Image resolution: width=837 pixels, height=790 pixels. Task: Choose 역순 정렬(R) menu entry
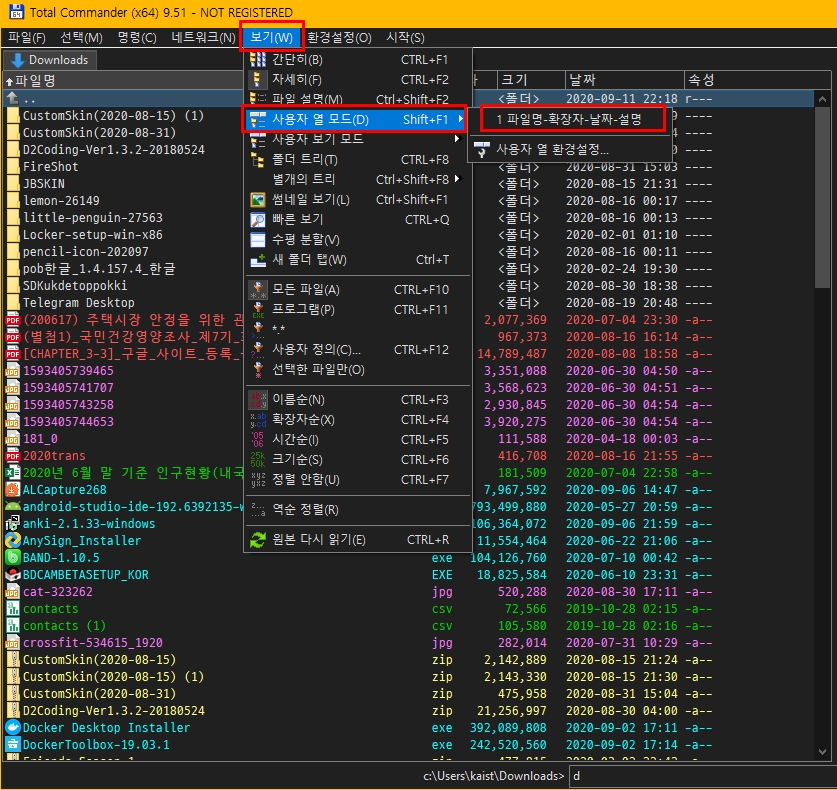tap(358, 510)
